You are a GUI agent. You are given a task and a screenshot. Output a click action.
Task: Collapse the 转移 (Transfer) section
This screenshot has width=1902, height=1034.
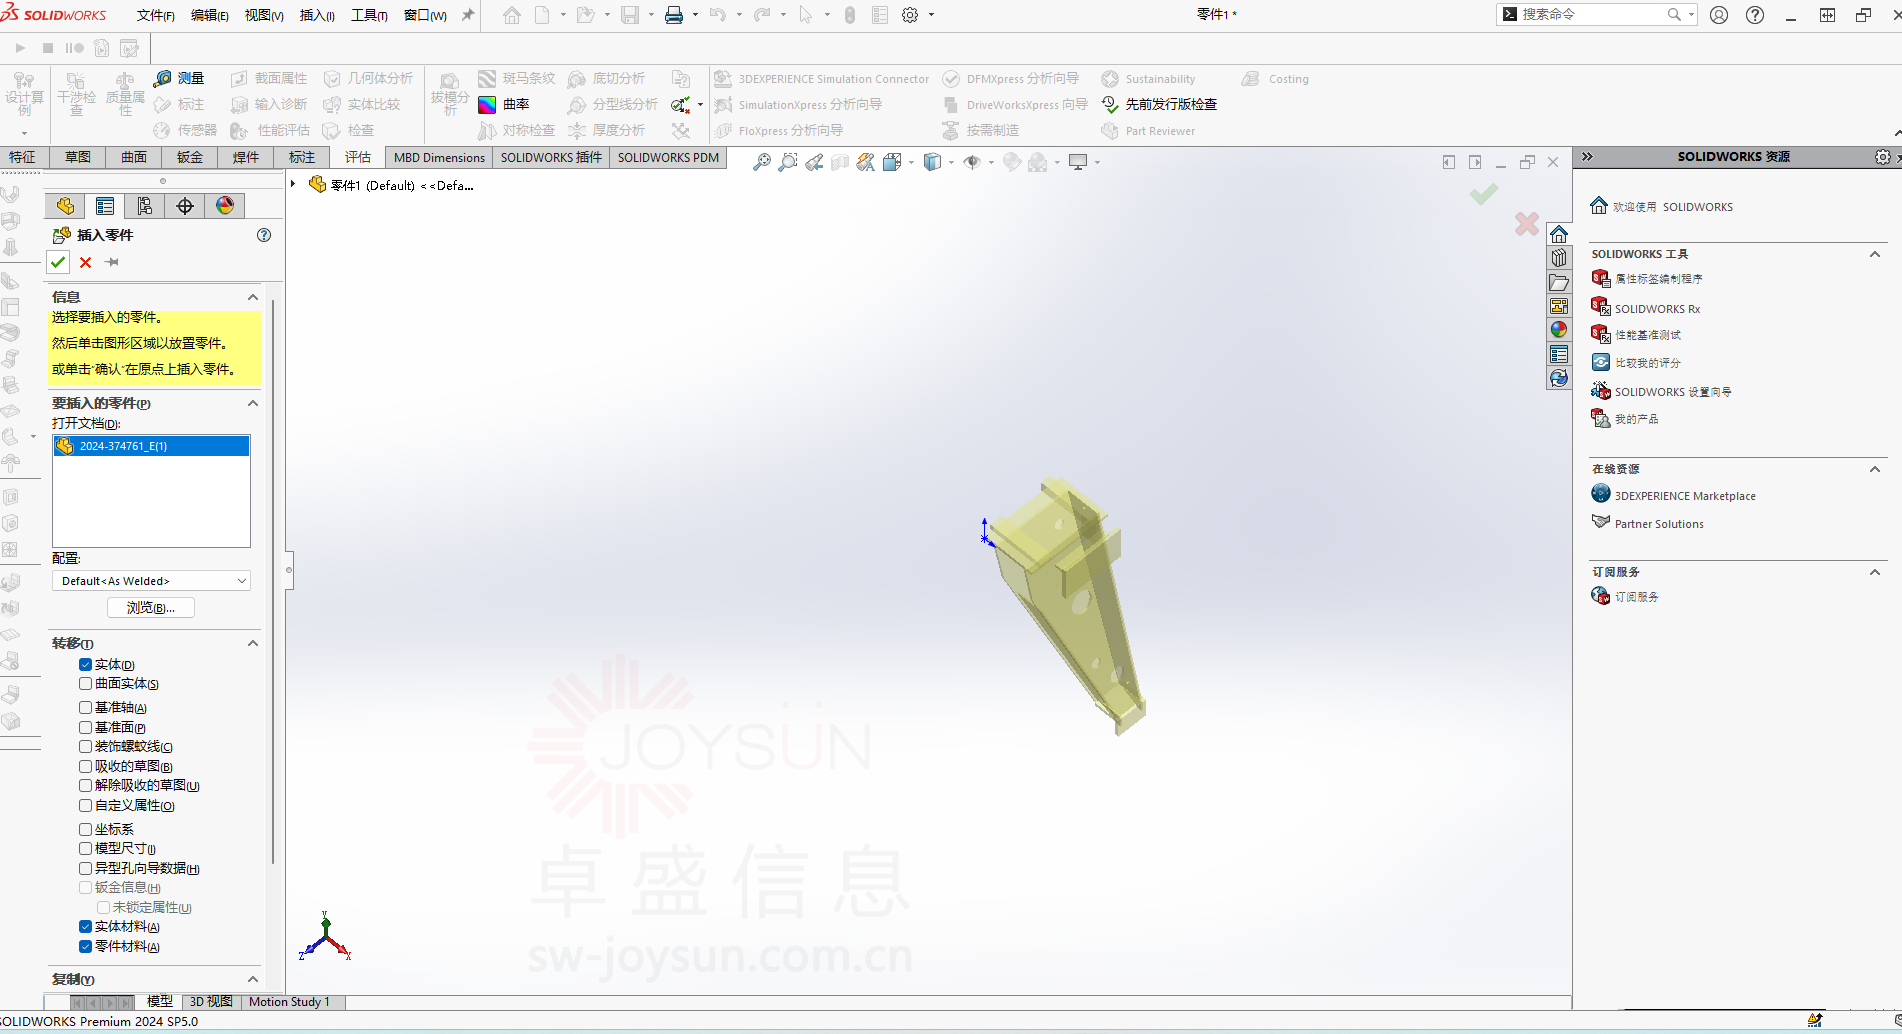(253, 643)
